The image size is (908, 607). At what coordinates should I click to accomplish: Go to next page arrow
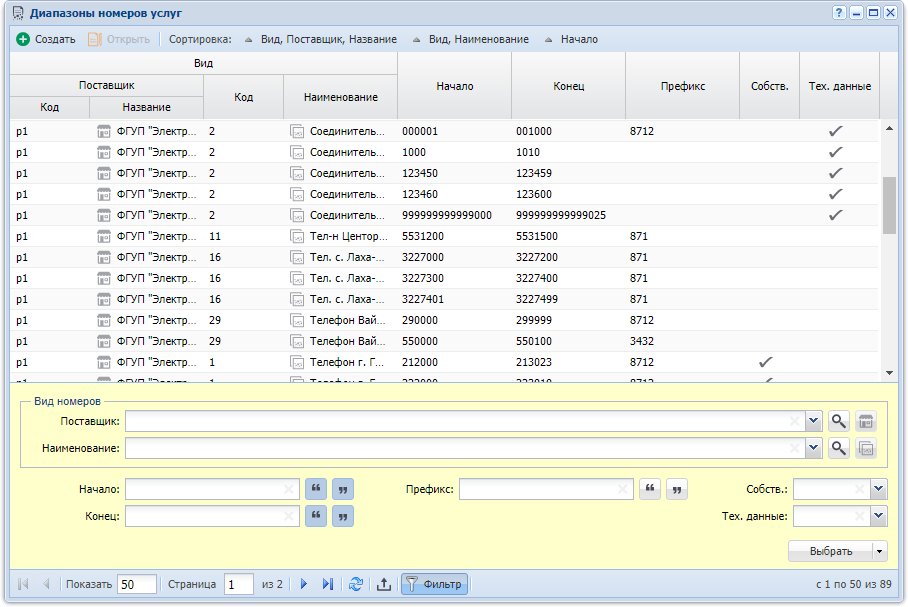pos(304,584)
